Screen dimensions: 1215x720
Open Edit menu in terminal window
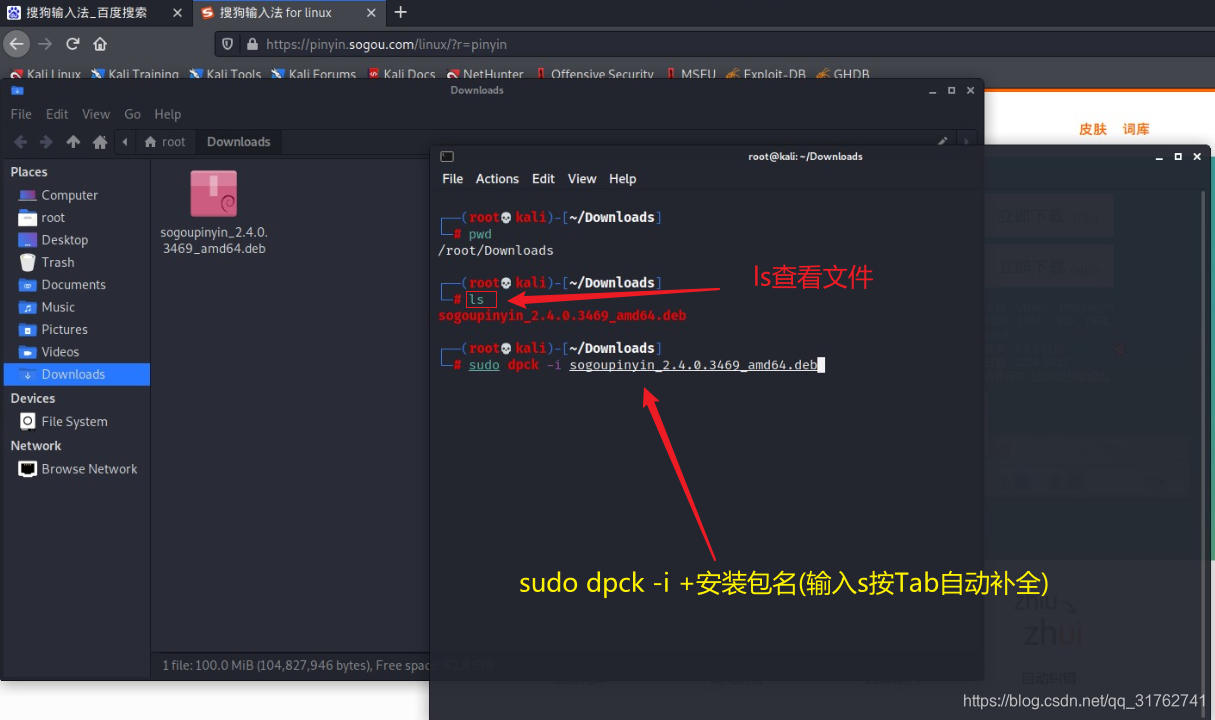coord(543,179)
